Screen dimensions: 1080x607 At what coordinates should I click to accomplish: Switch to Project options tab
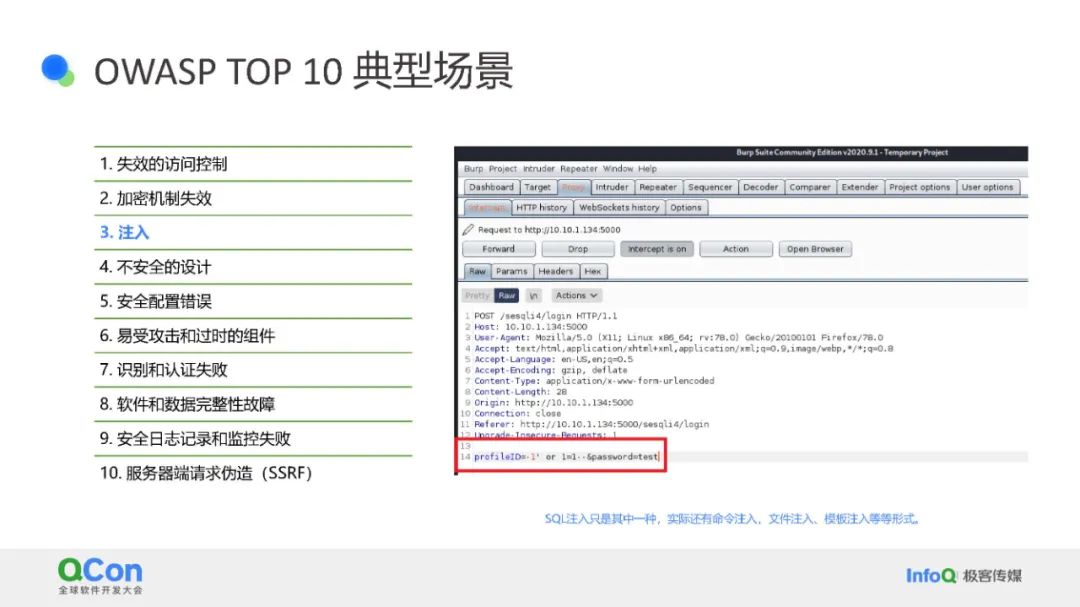(920, 187)
